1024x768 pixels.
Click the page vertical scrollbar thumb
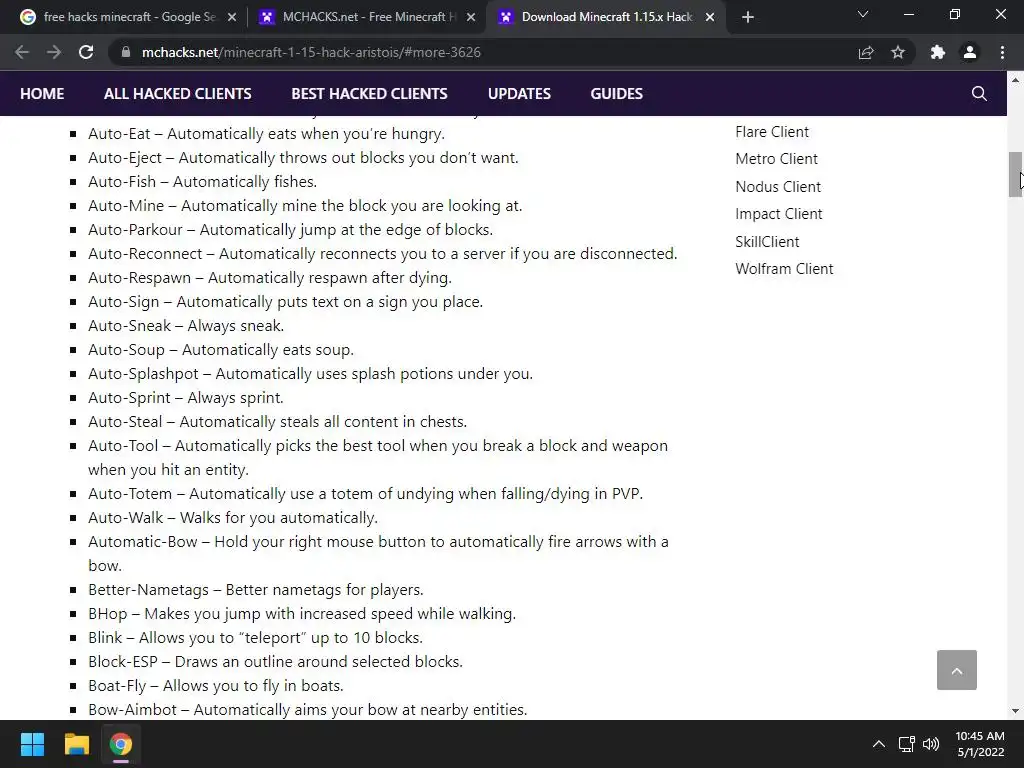[1015, 174]
